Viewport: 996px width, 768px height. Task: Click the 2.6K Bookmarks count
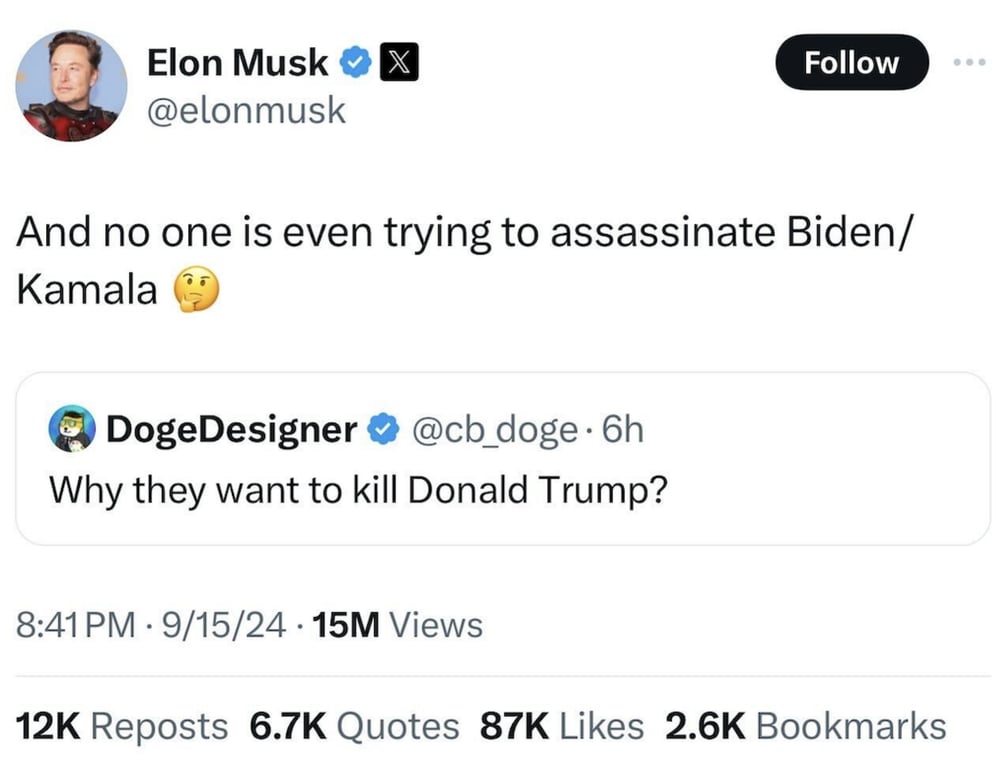pyautogui.click(x=803, y=726)
